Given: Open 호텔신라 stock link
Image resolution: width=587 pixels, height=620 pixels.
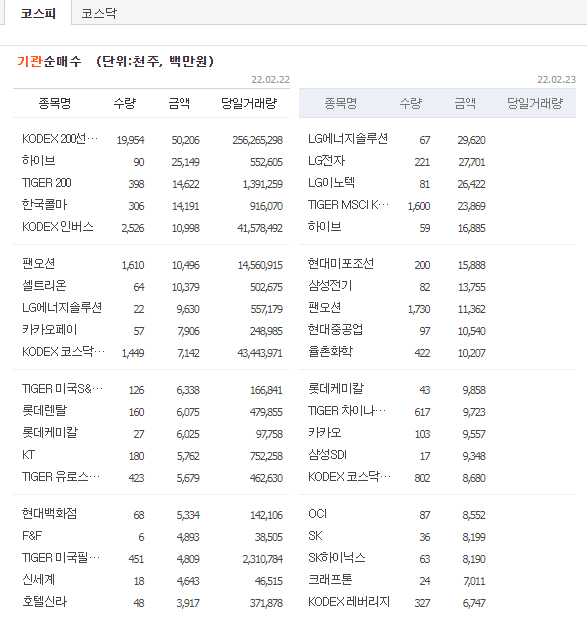Looking at the screenshot, I should pyautogui.click(x=45, y=602).
